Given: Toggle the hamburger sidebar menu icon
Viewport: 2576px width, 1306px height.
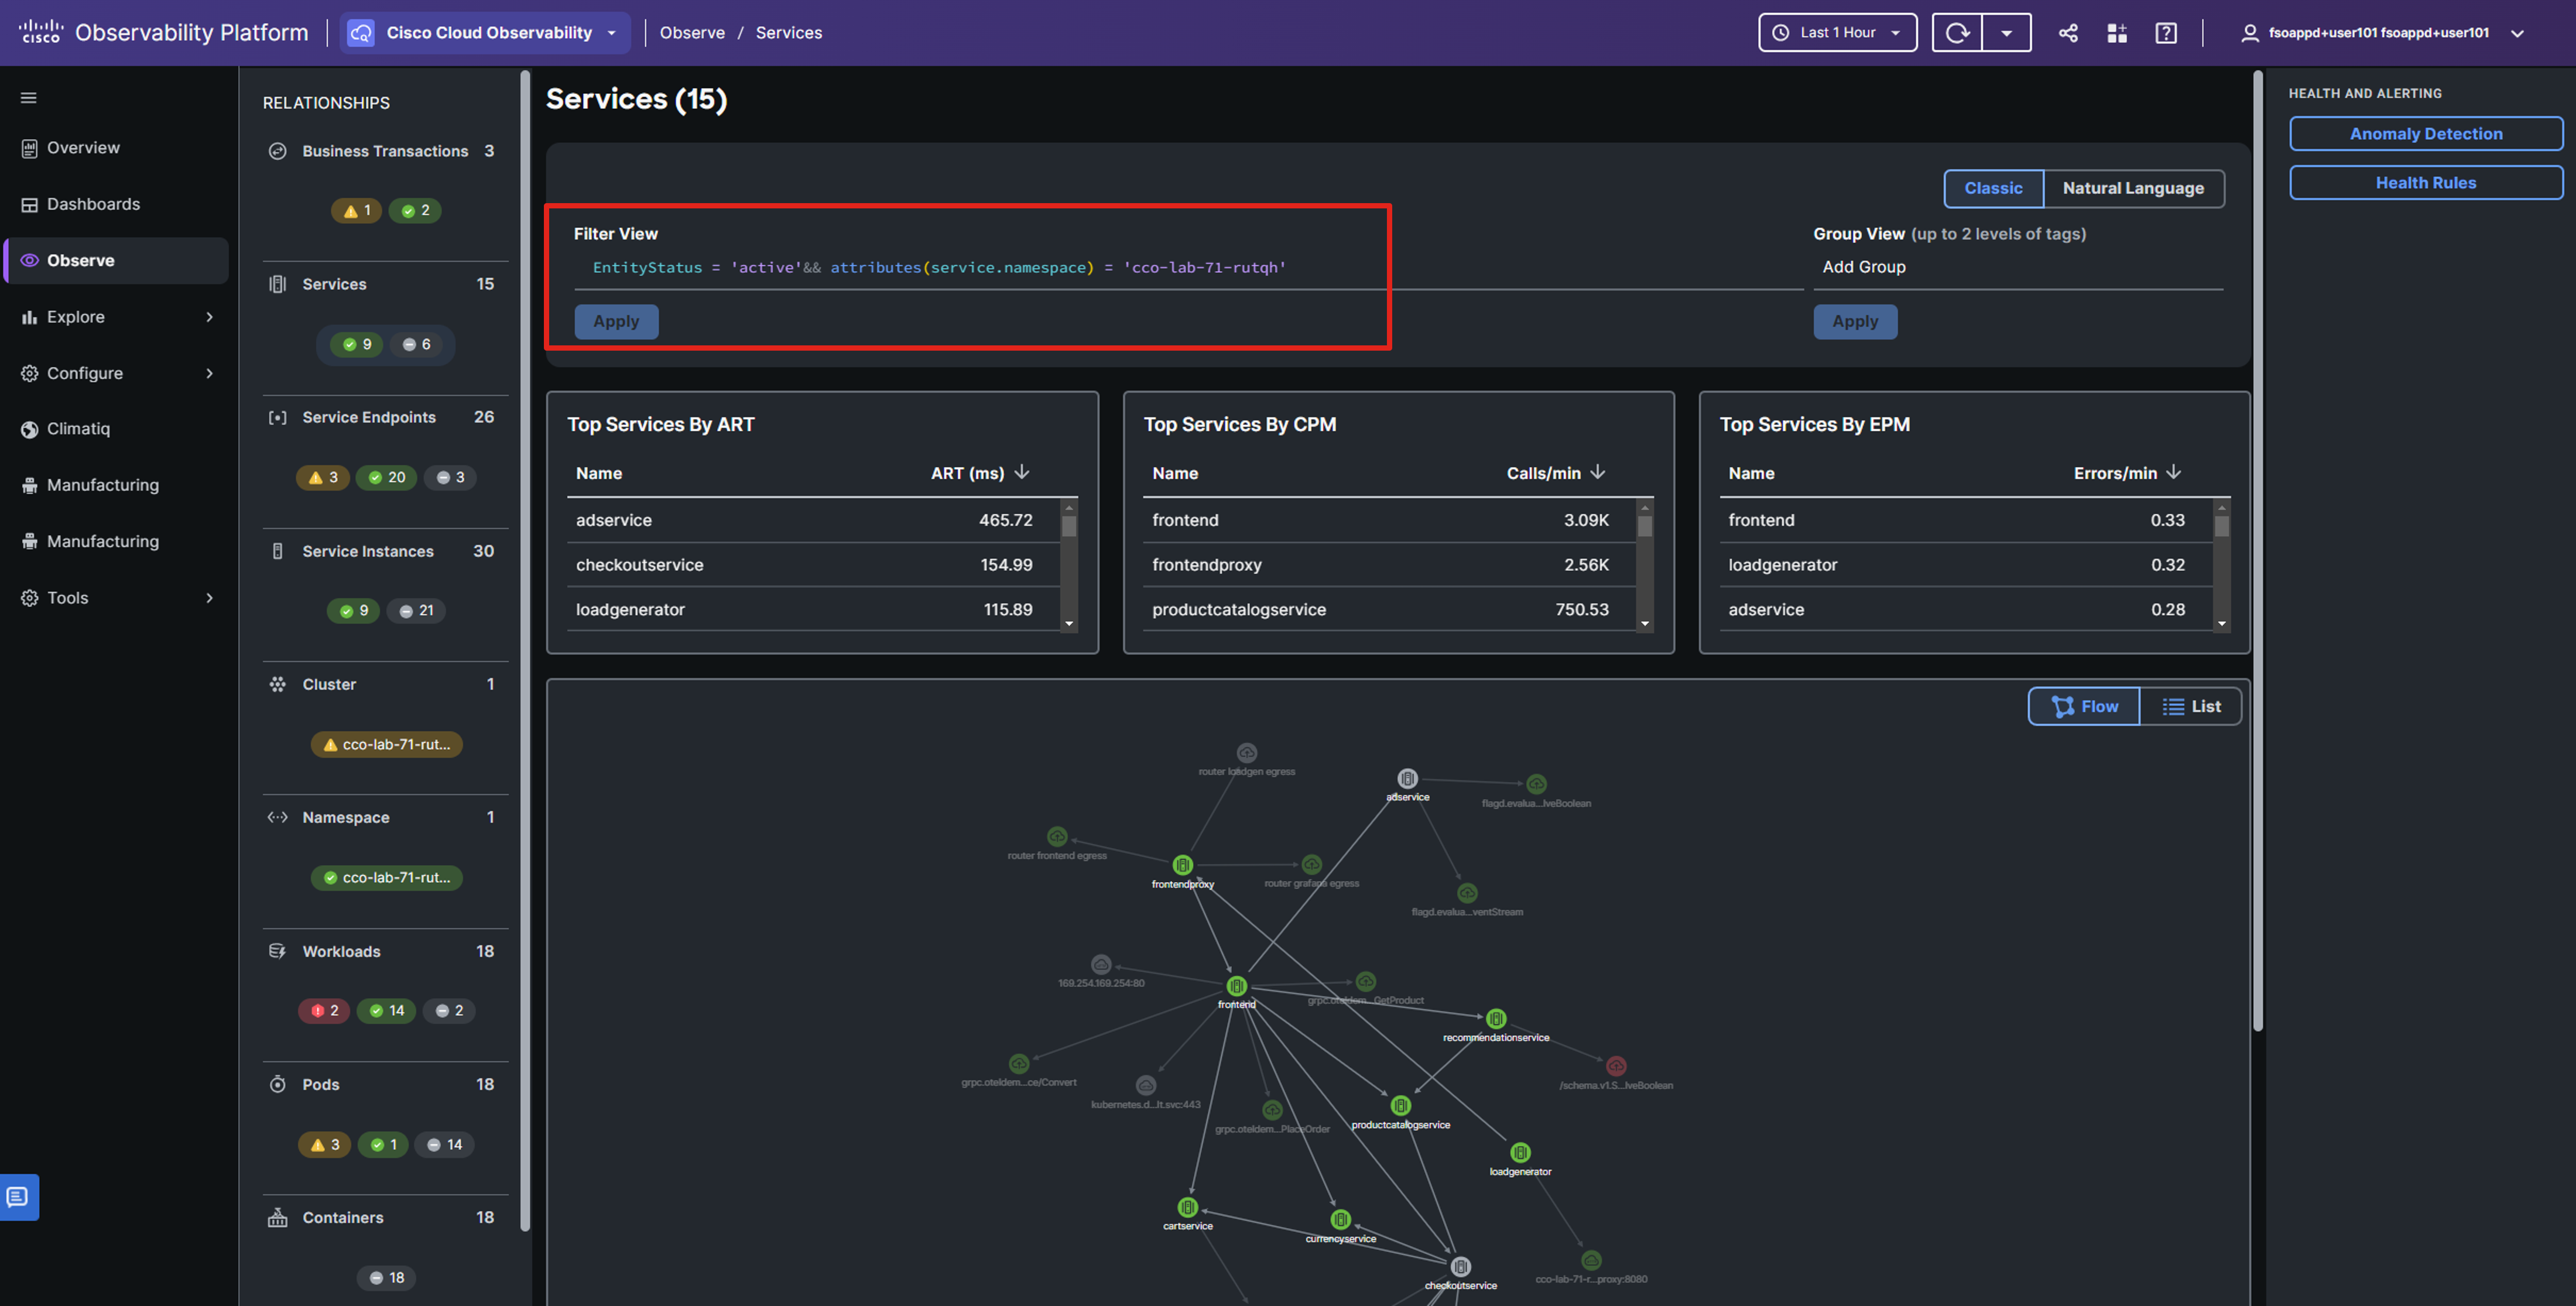Looking at the screenshot, I should (x=29, y=98).
